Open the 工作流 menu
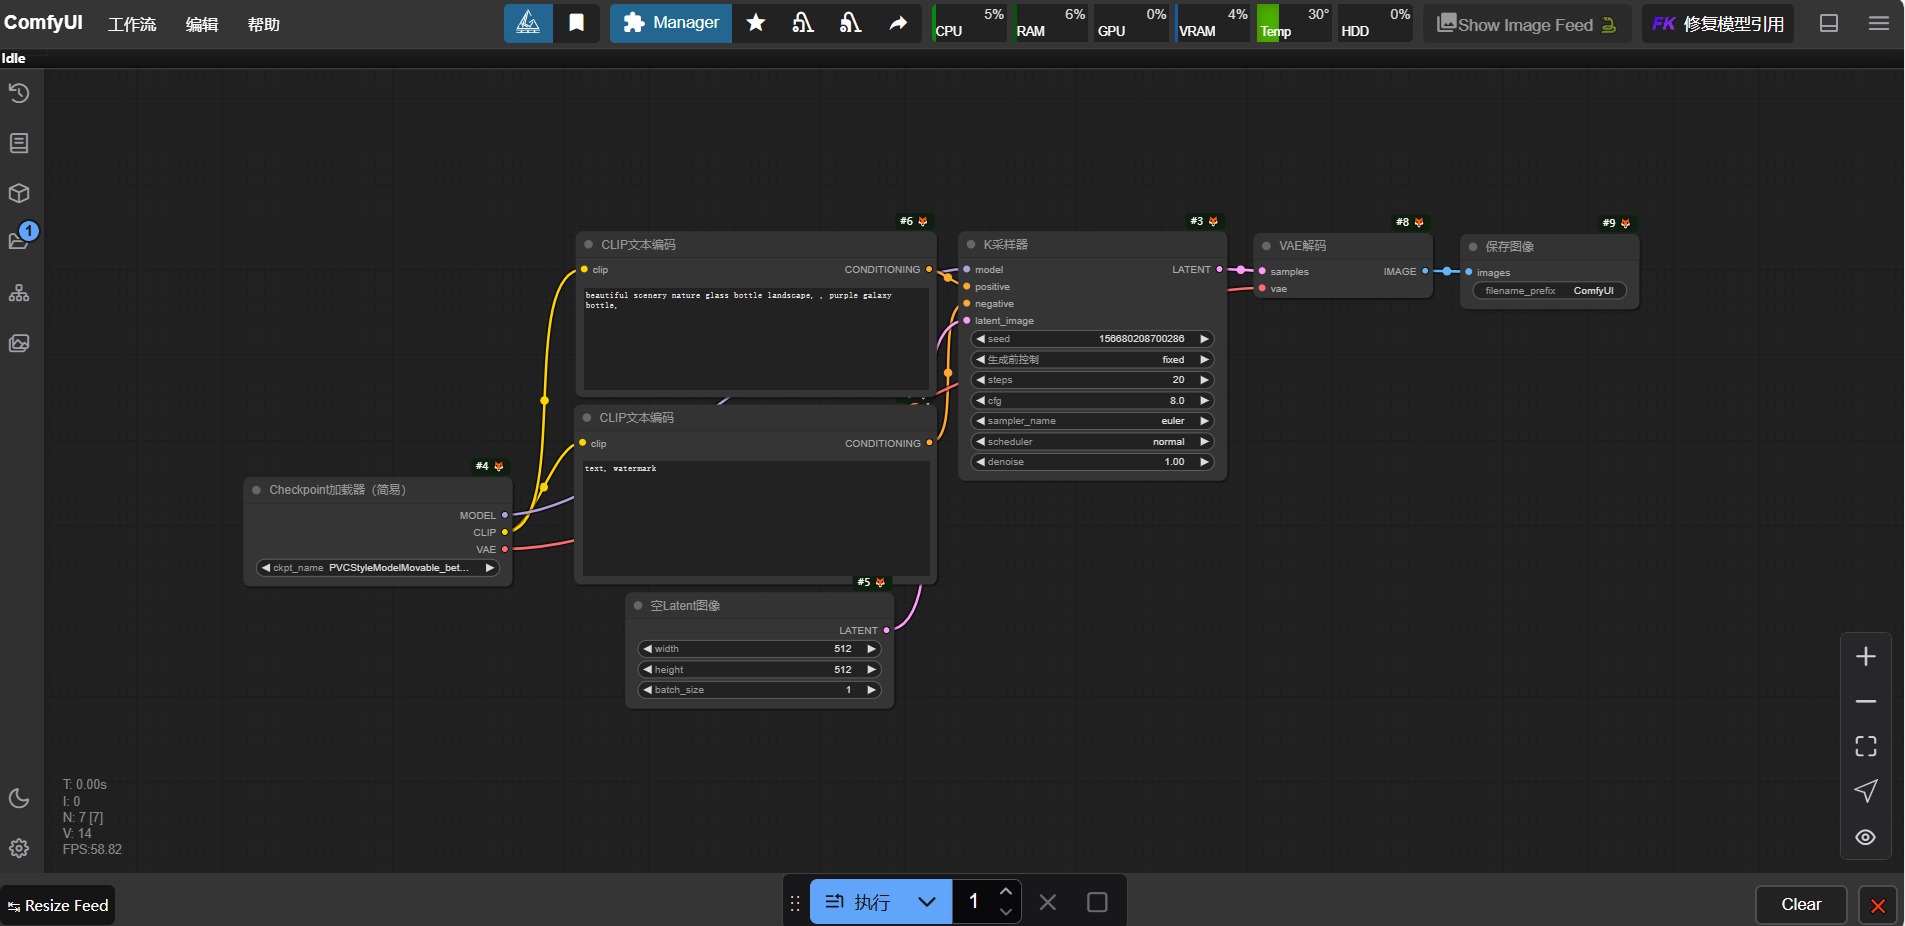 click(x=132, y=24)
